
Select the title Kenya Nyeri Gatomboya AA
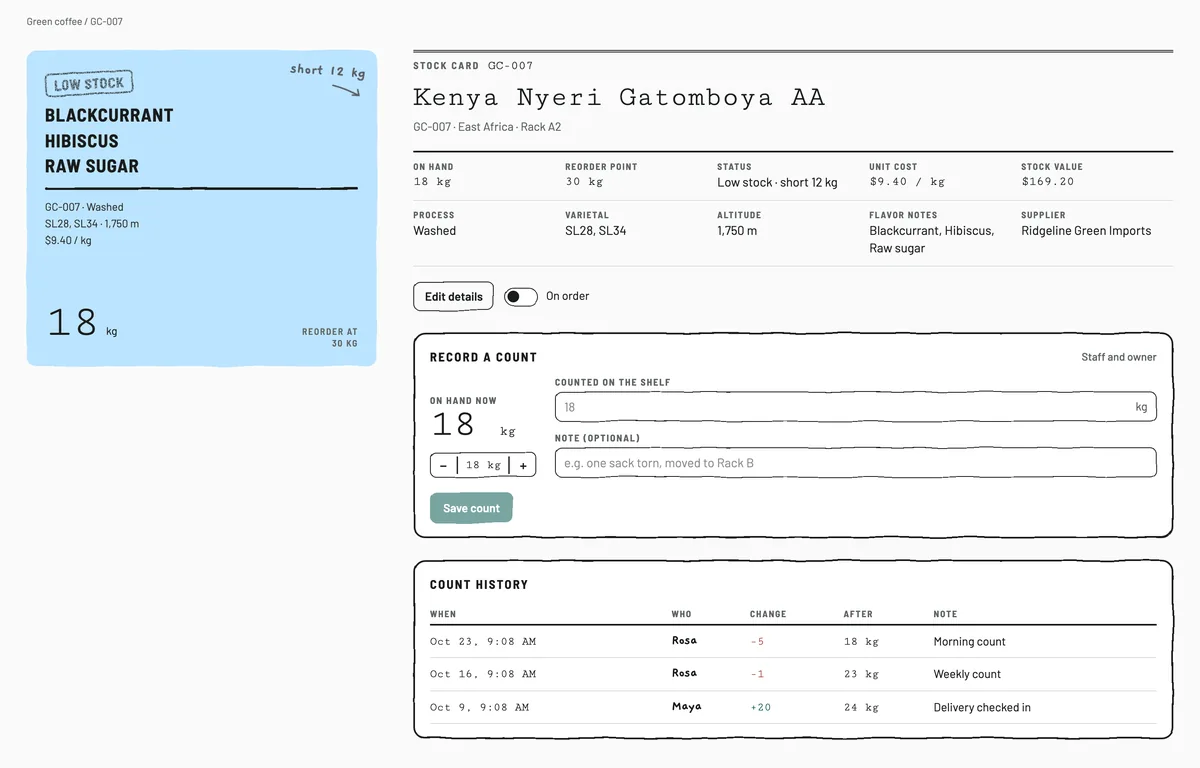click(x=619, y=97)
